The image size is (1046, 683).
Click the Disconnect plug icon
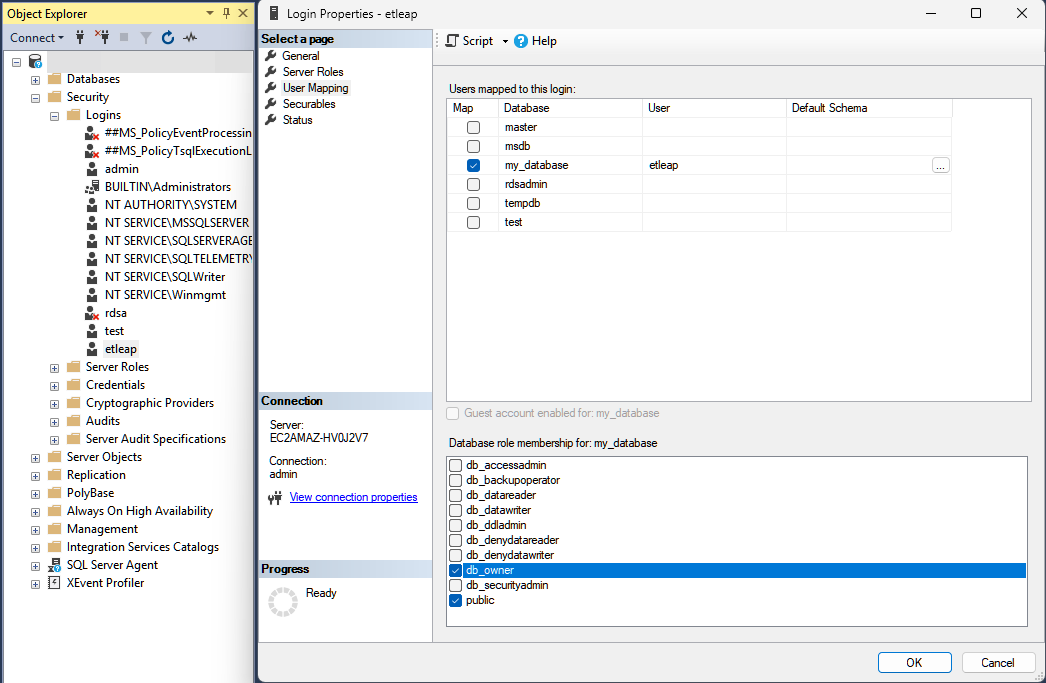tap(101, 38)
